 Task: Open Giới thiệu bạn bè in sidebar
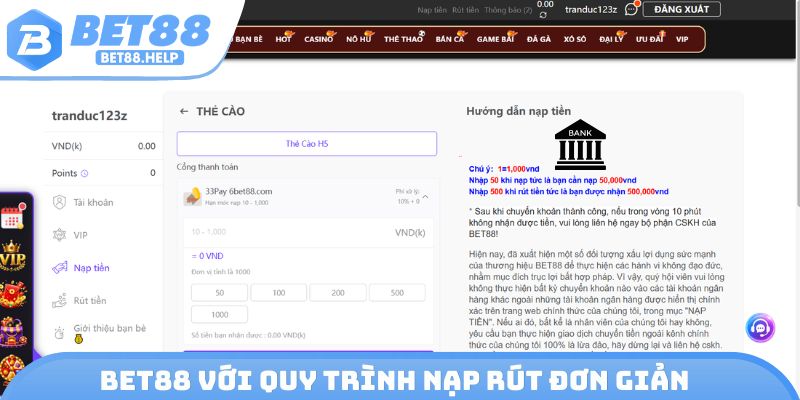click(x=110, y=328)
